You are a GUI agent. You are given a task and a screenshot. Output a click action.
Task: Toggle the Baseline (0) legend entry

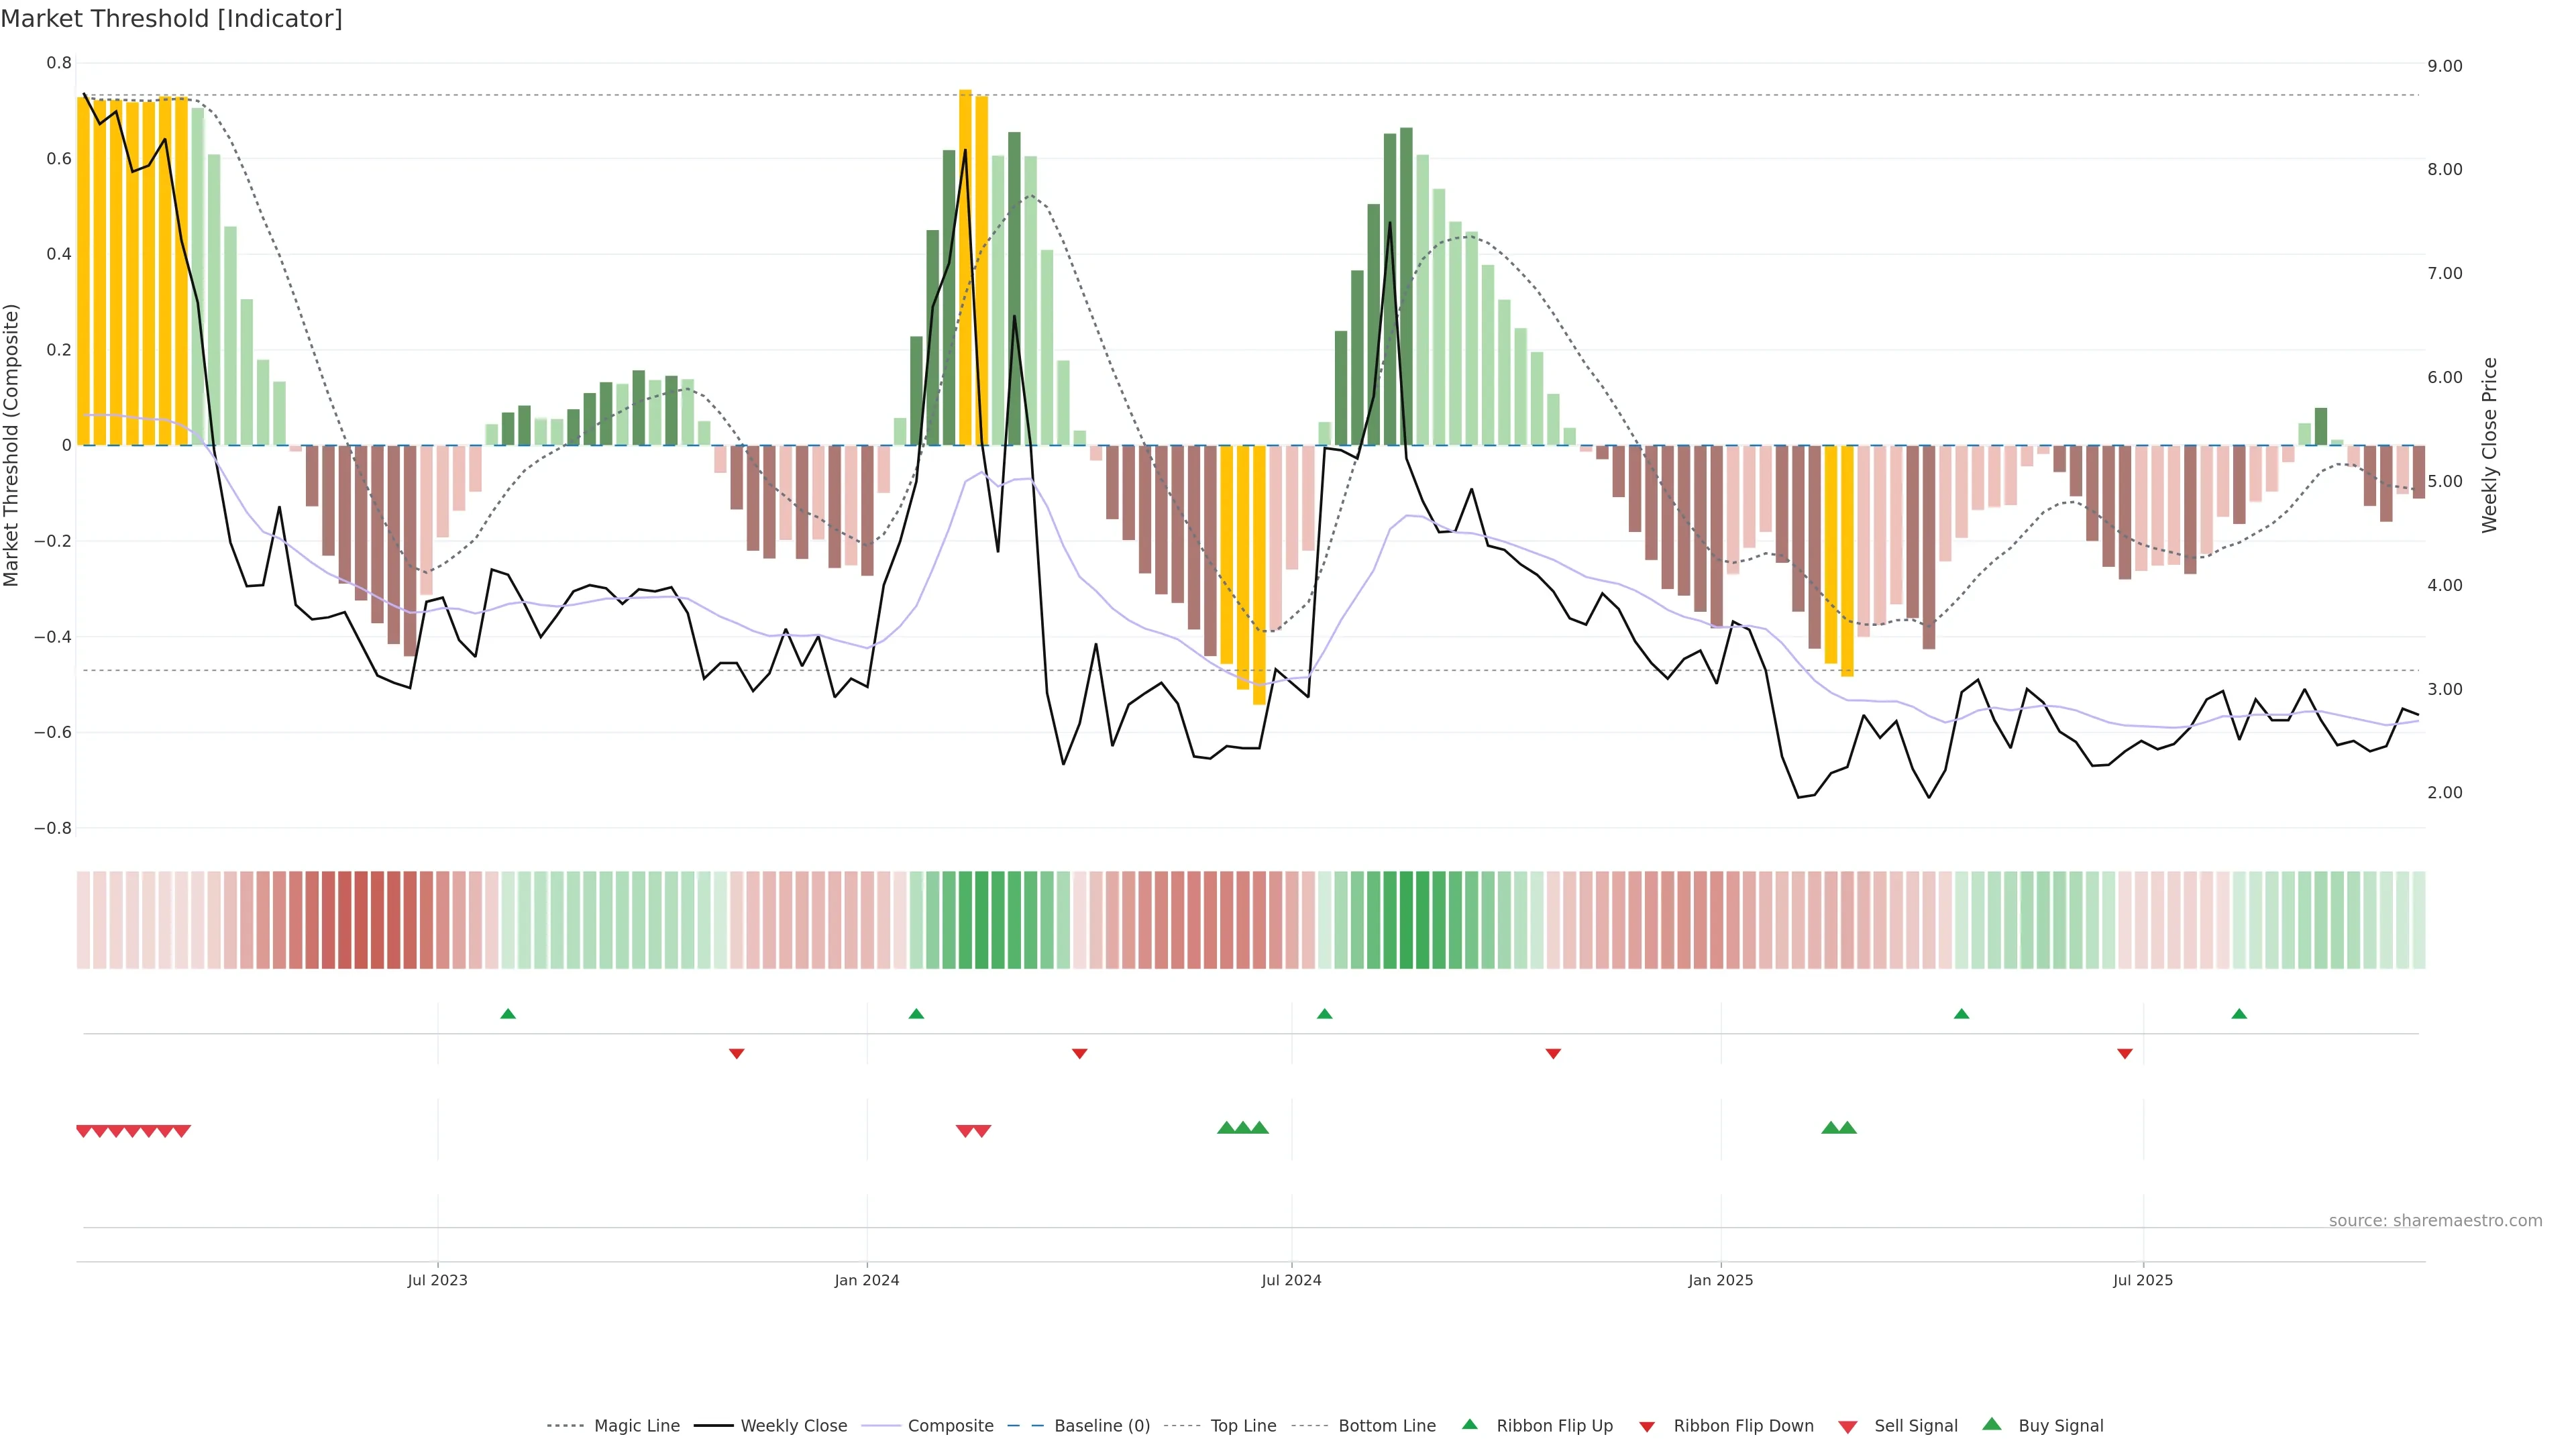pos(1102,1426)
